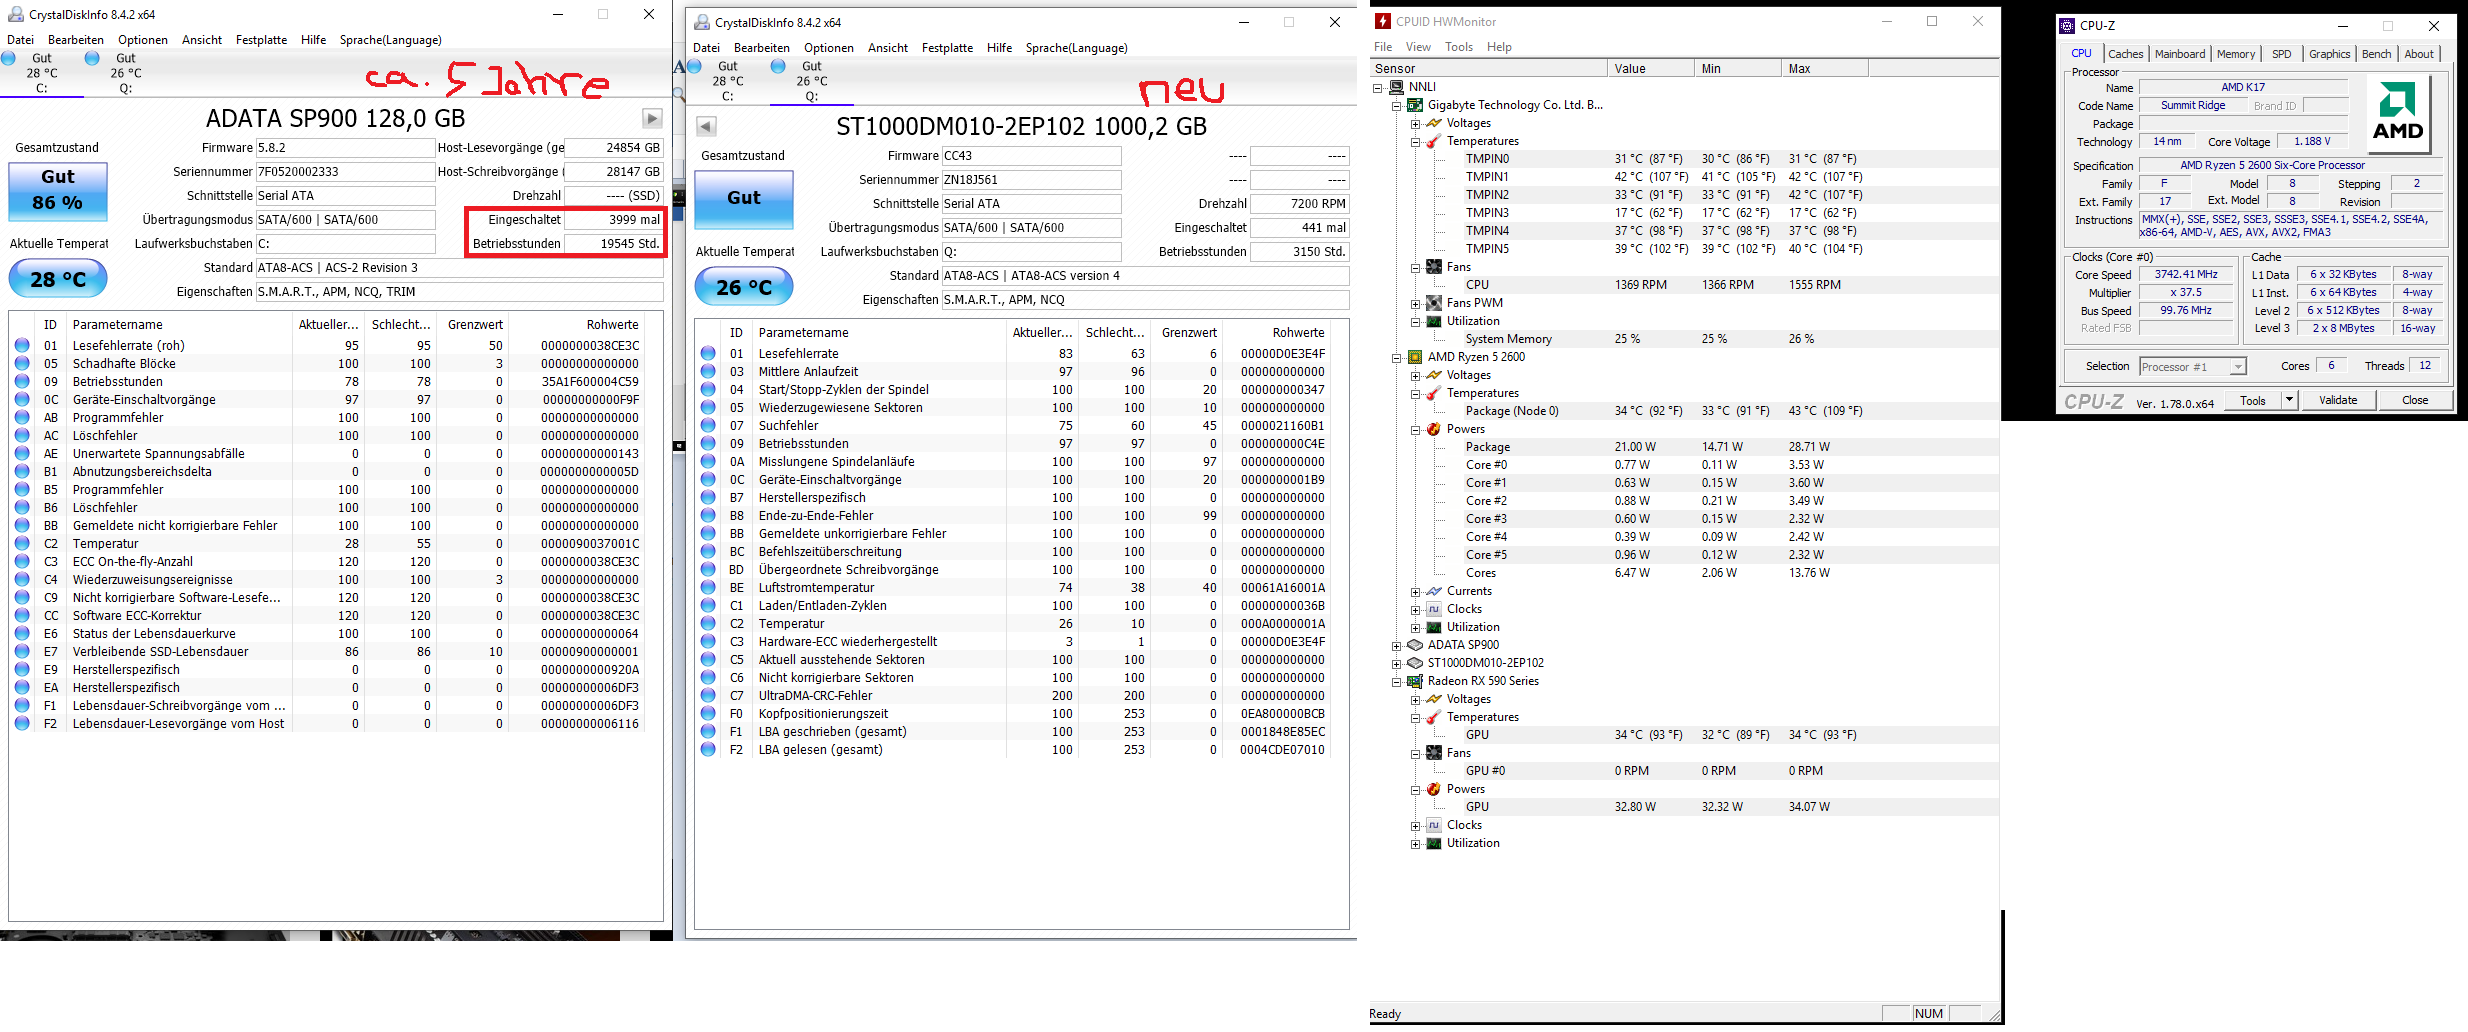The height and width of the screenshot is (1032, 2468).
Task: Click the status circle for Verbleibende SSD-Lebensdauer row
Action: tap(22, 652)
